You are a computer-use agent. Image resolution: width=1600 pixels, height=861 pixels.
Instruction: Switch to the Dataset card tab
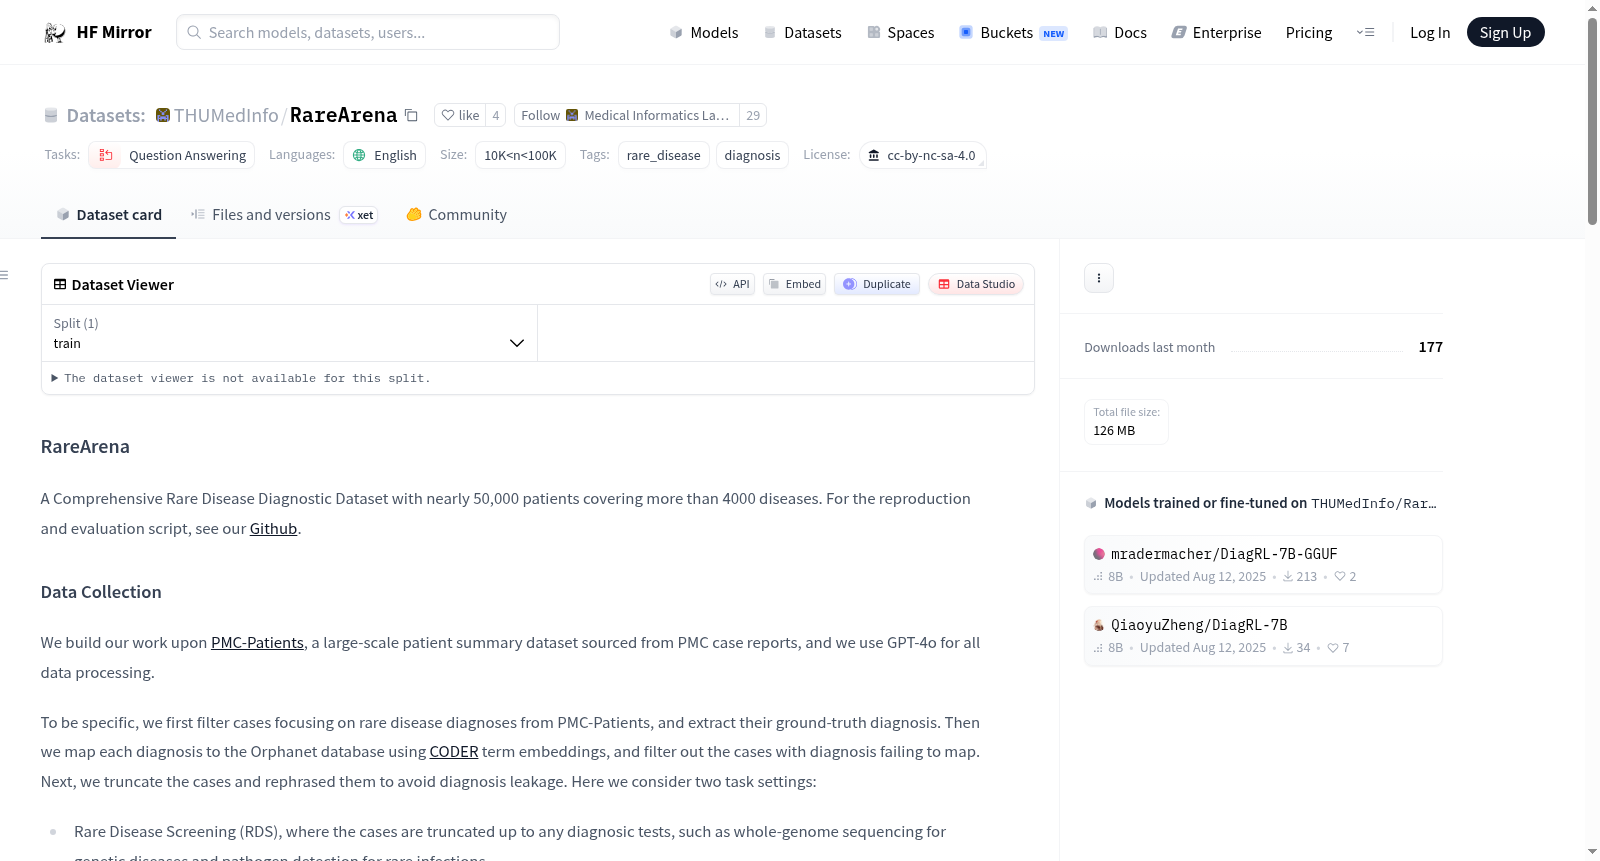(109, 215)
